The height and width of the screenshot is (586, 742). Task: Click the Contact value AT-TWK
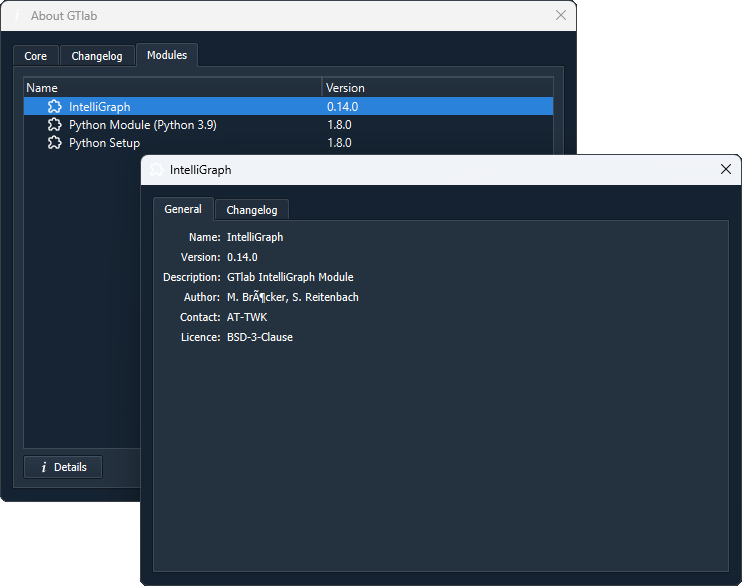click(x=247, y=317)
